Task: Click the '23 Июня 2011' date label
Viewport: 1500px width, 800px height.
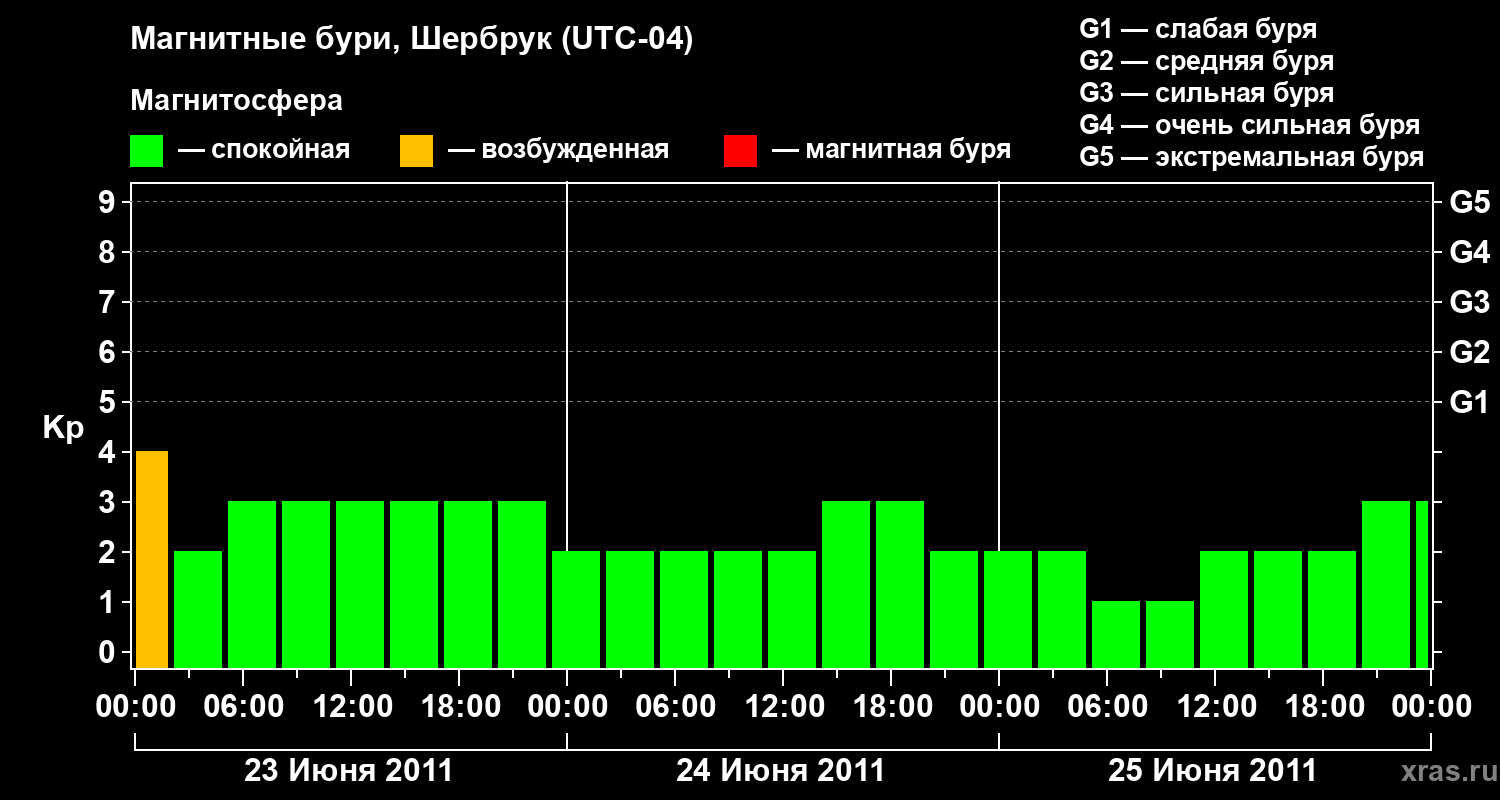Action: 349,771
